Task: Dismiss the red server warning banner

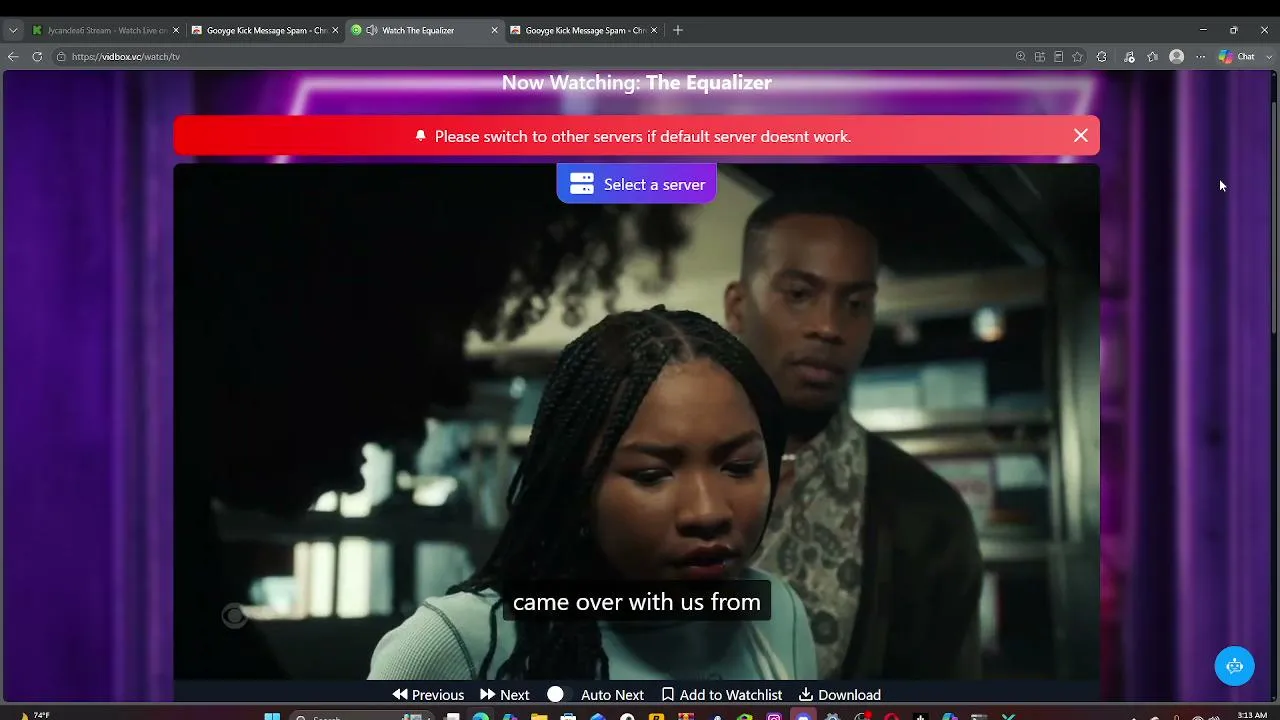Action: coord(1081,136)
